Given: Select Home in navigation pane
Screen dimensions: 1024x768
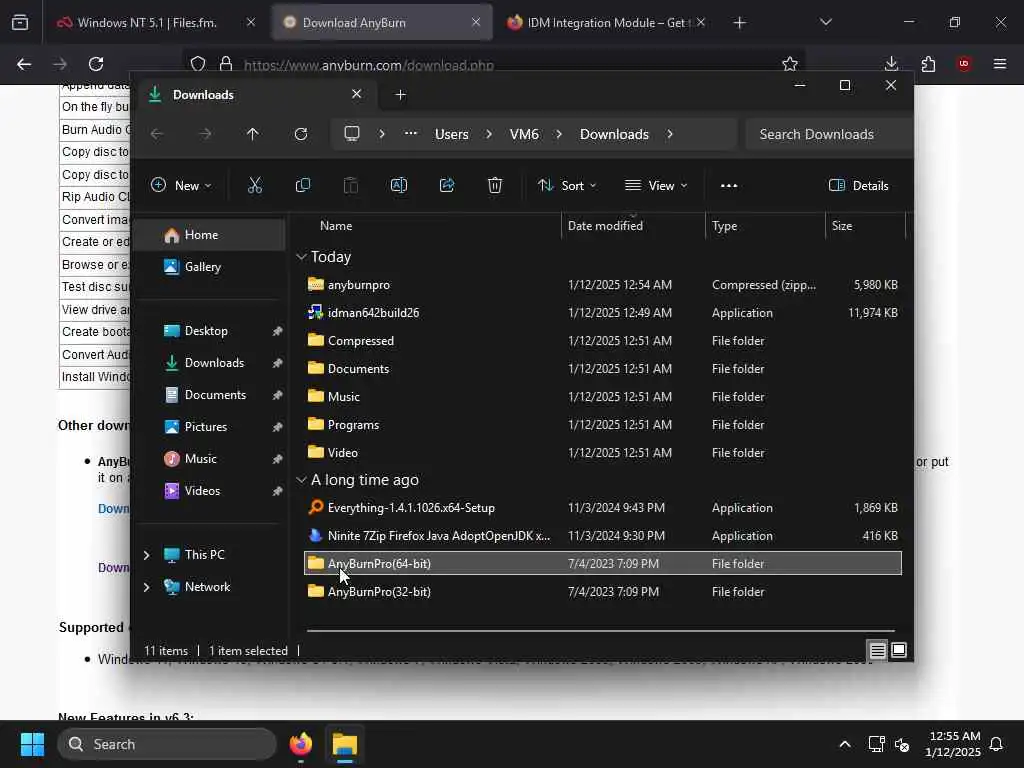Looking at the screenshot, I should [x=209, y=235].
